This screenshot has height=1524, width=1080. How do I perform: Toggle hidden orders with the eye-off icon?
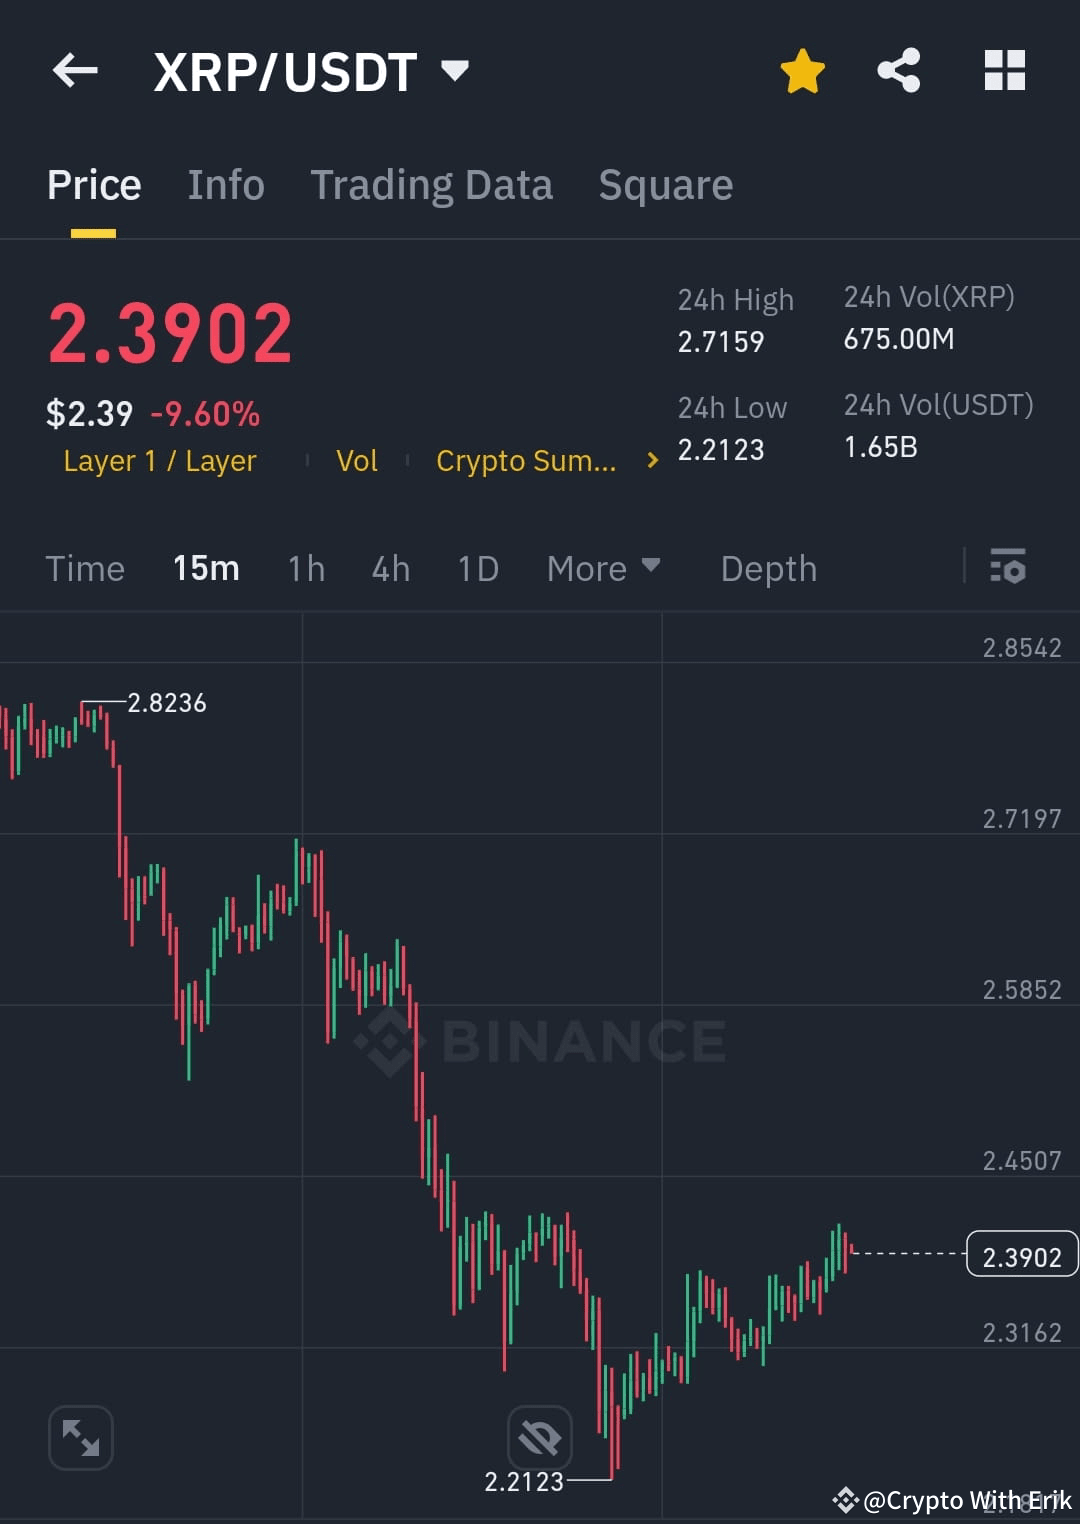(538, 1437)
